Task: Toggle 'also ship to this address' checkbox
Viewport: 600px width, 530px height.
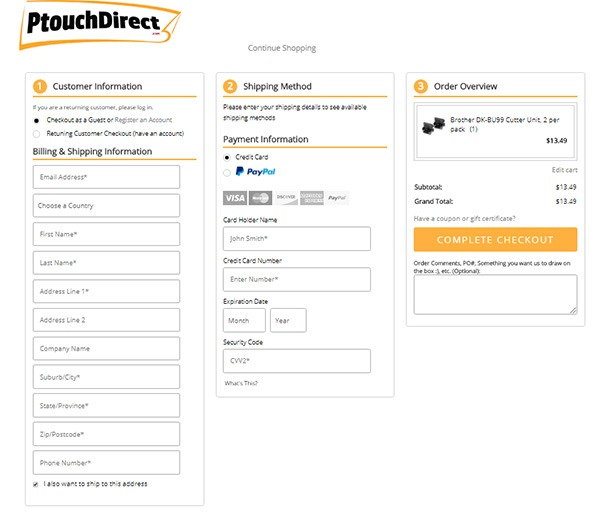Action: (x=37, y=484)
